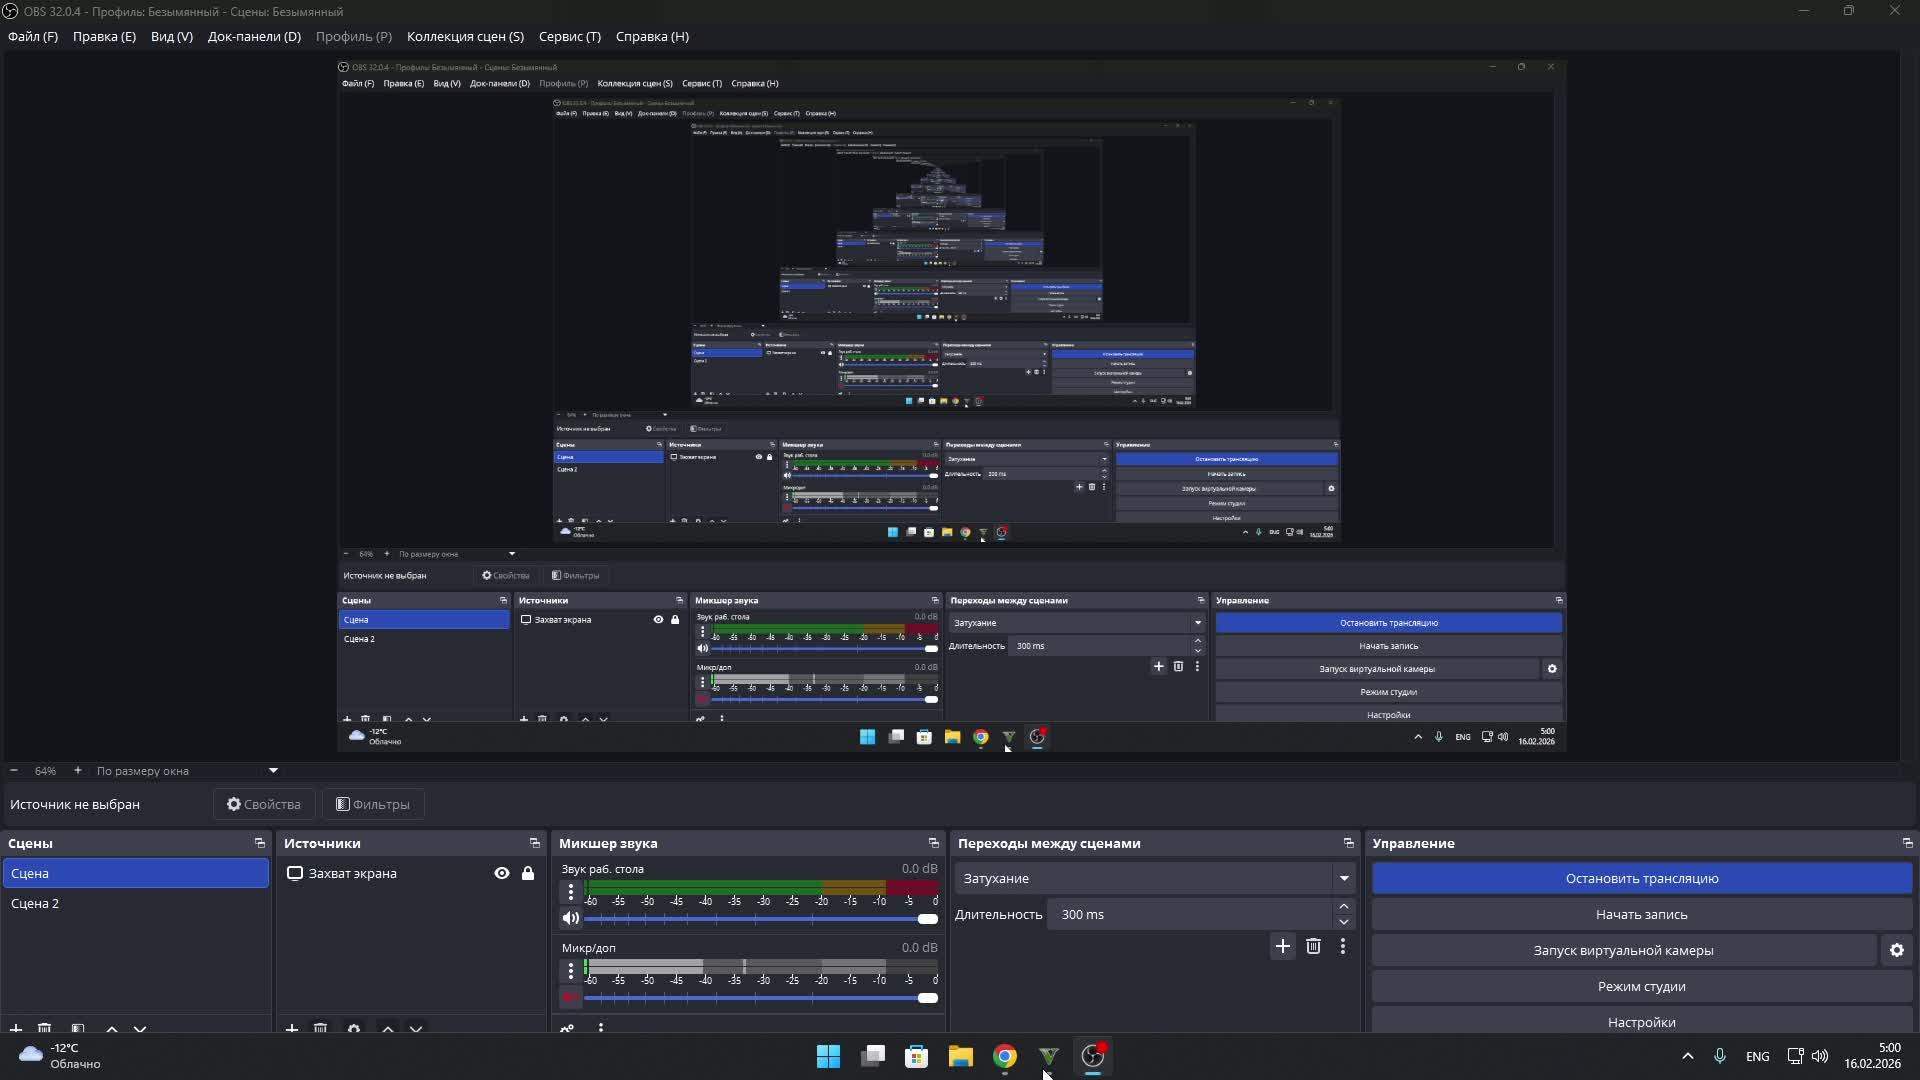The image size is (1920, 1080).
Task: Delete the scene transition with the trash icon
Action: [x=1313, y=946]
